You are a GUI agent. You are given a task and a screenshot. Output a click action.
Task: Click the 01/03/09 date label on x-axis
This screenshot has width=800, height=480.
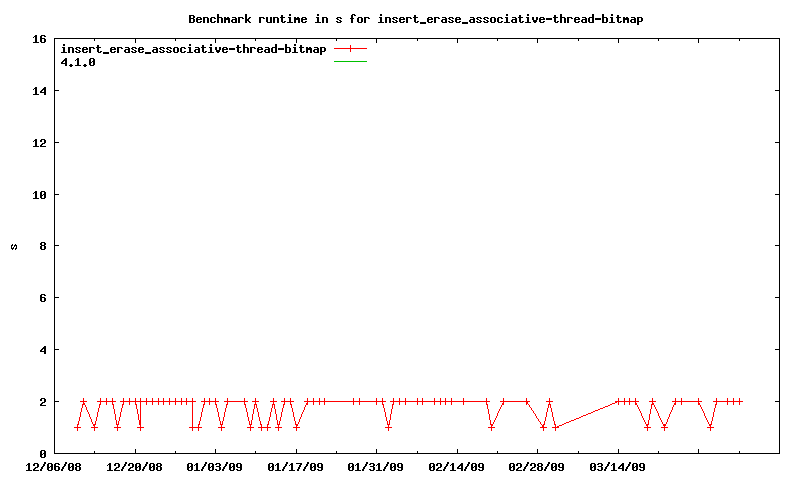(215, 466)
